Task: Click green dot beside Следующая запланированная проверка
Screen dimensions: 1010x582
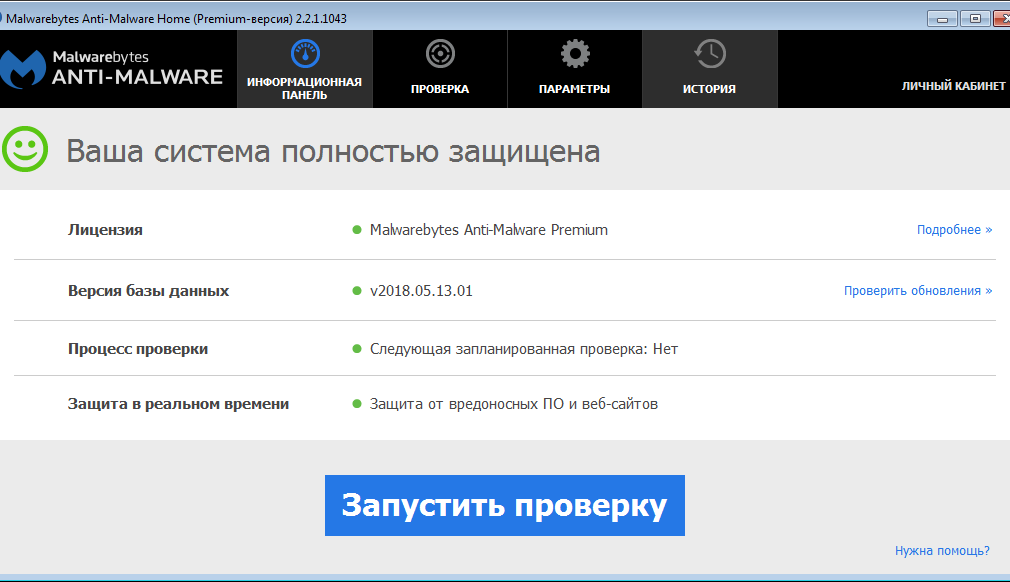Action: (x=357, y=349)
